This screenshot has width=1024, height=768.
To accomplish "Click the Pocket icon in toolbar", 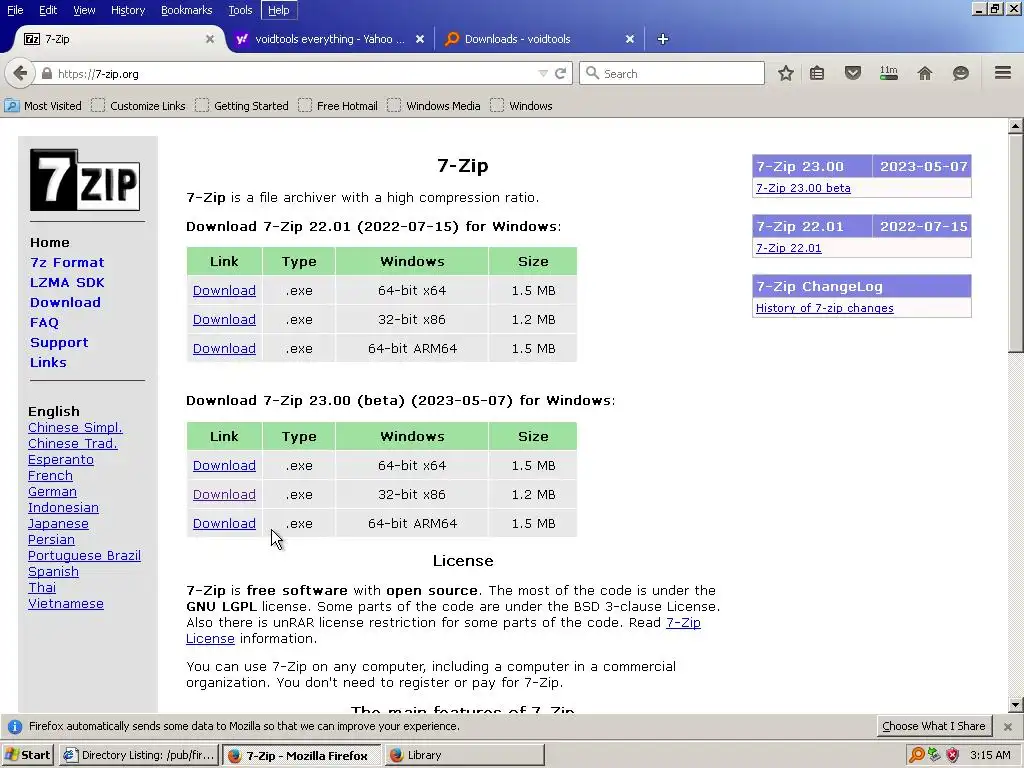I will (852, 73).
